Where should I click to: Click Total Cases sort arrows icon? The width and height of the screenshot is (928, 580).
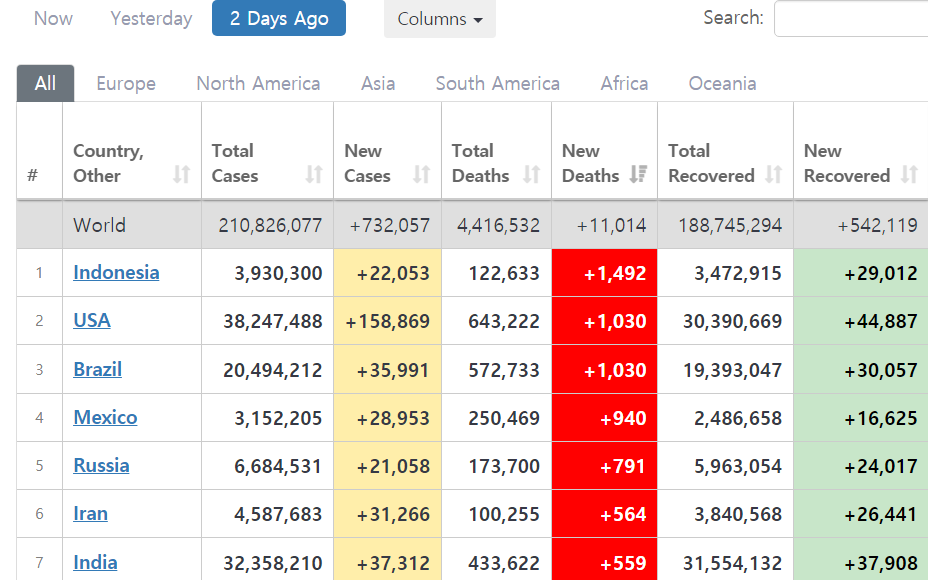click(314, 175)
